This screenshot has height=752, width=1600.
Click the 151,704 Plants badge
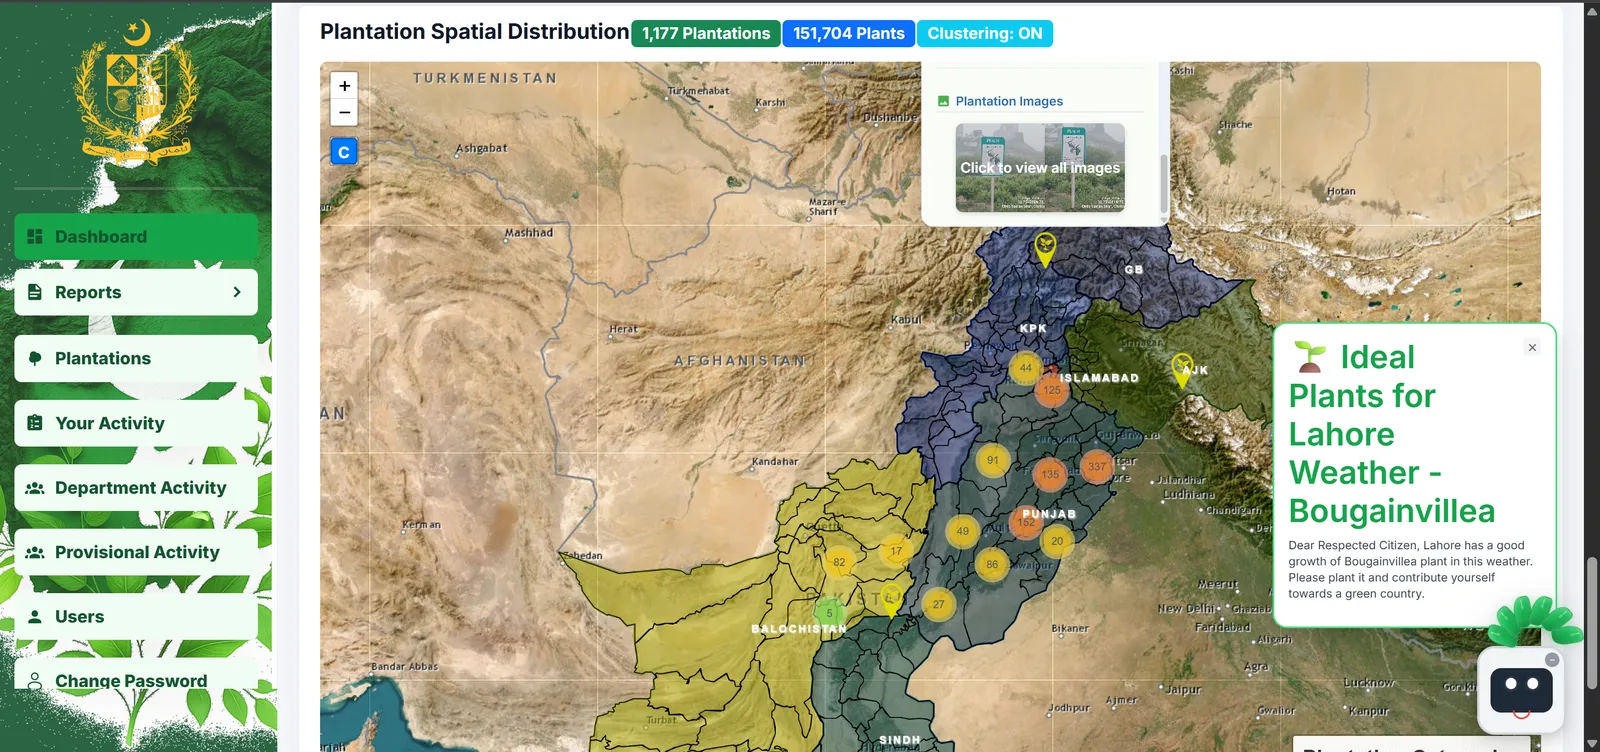[849, 33]
